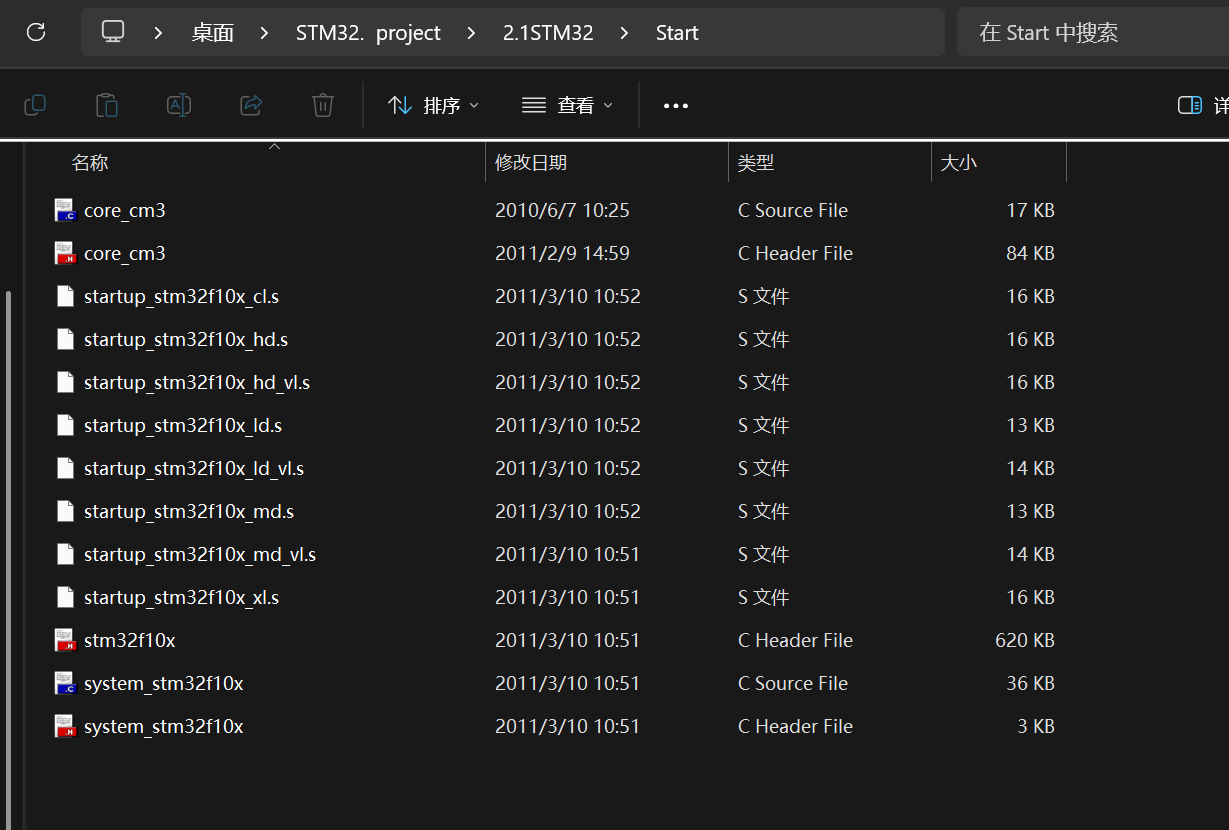Click the Start breadcrumb segment
The image size is (1229, 830).
[x=677, y=33]
